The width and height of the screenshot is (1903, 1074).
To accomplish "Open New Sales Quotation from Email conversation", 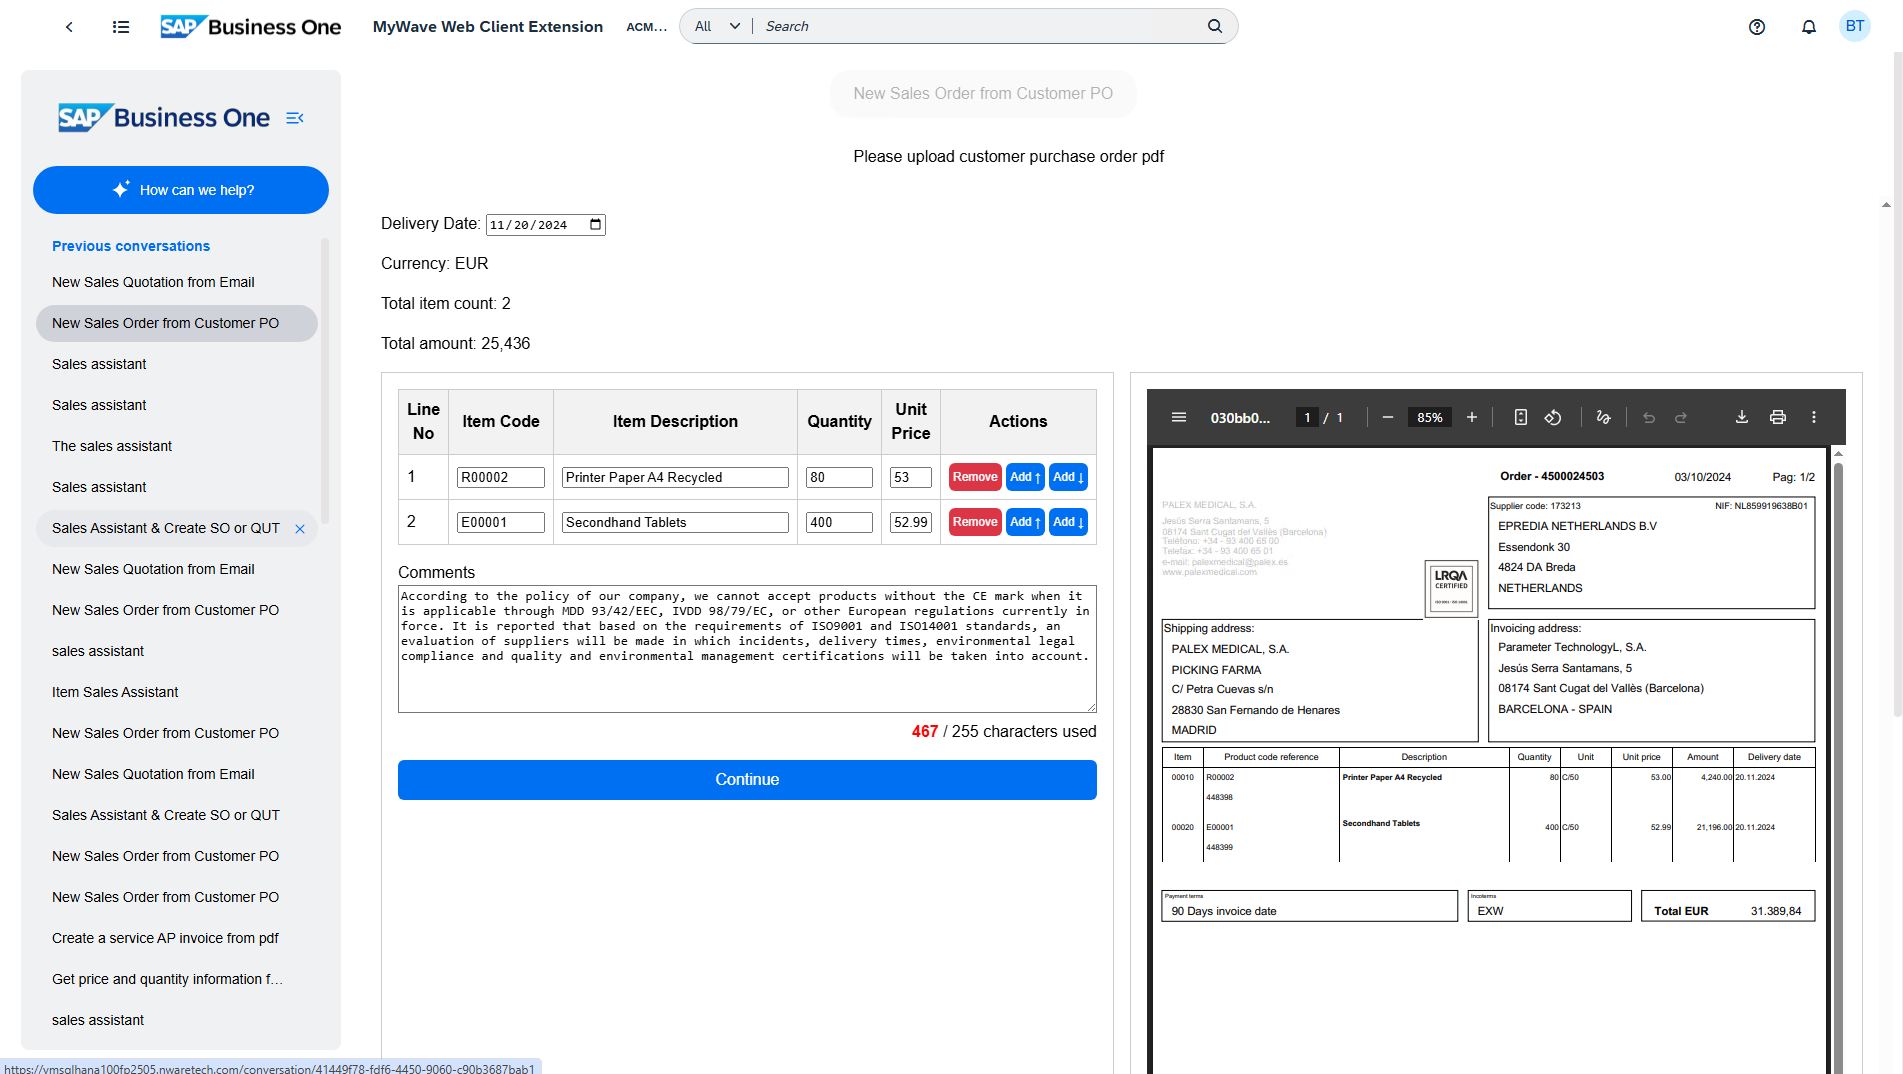I will (153, 282).
